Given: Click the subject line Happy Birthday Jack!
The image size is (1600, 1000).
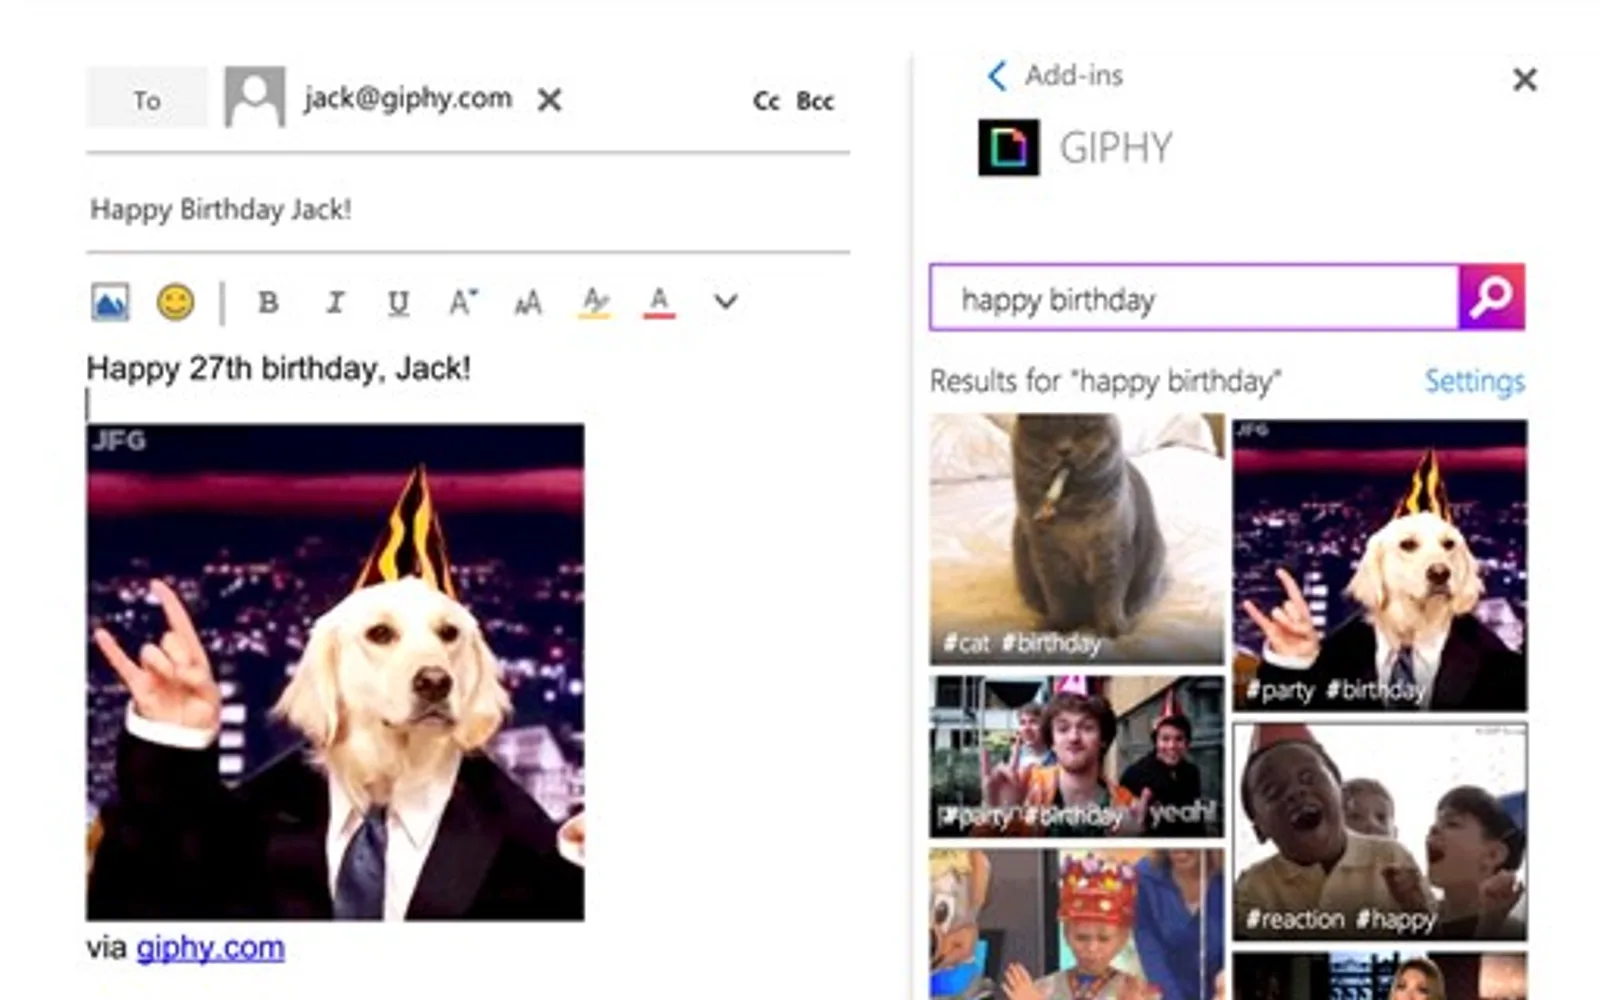Looking at the screenshot, I should tap(221, 209).
